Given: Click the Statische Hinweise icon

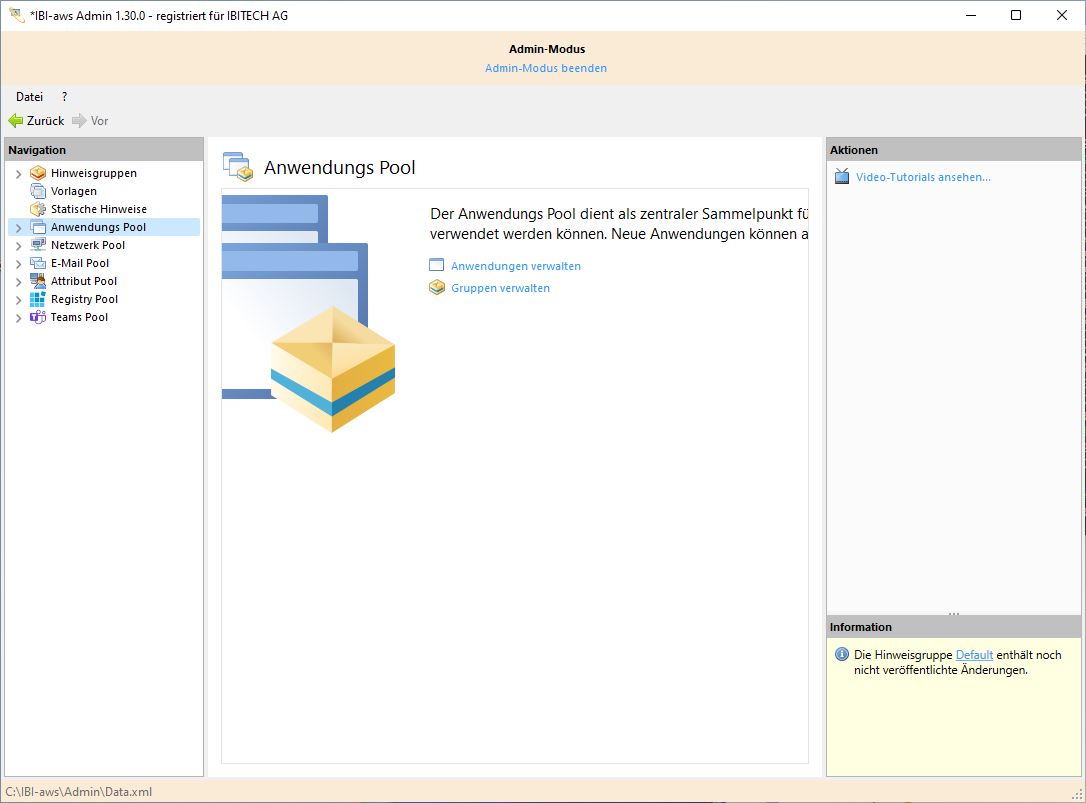Looking at the screenshot, I should point(38,209).
